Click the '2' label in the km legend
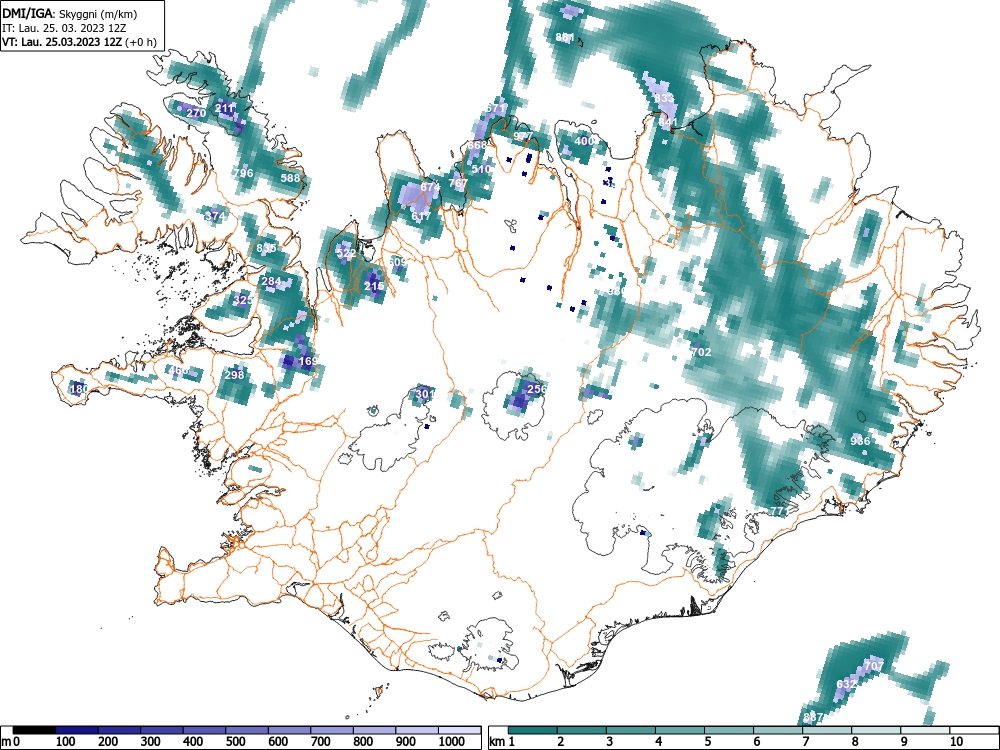Screen dimensions: 1000x750 561,742
